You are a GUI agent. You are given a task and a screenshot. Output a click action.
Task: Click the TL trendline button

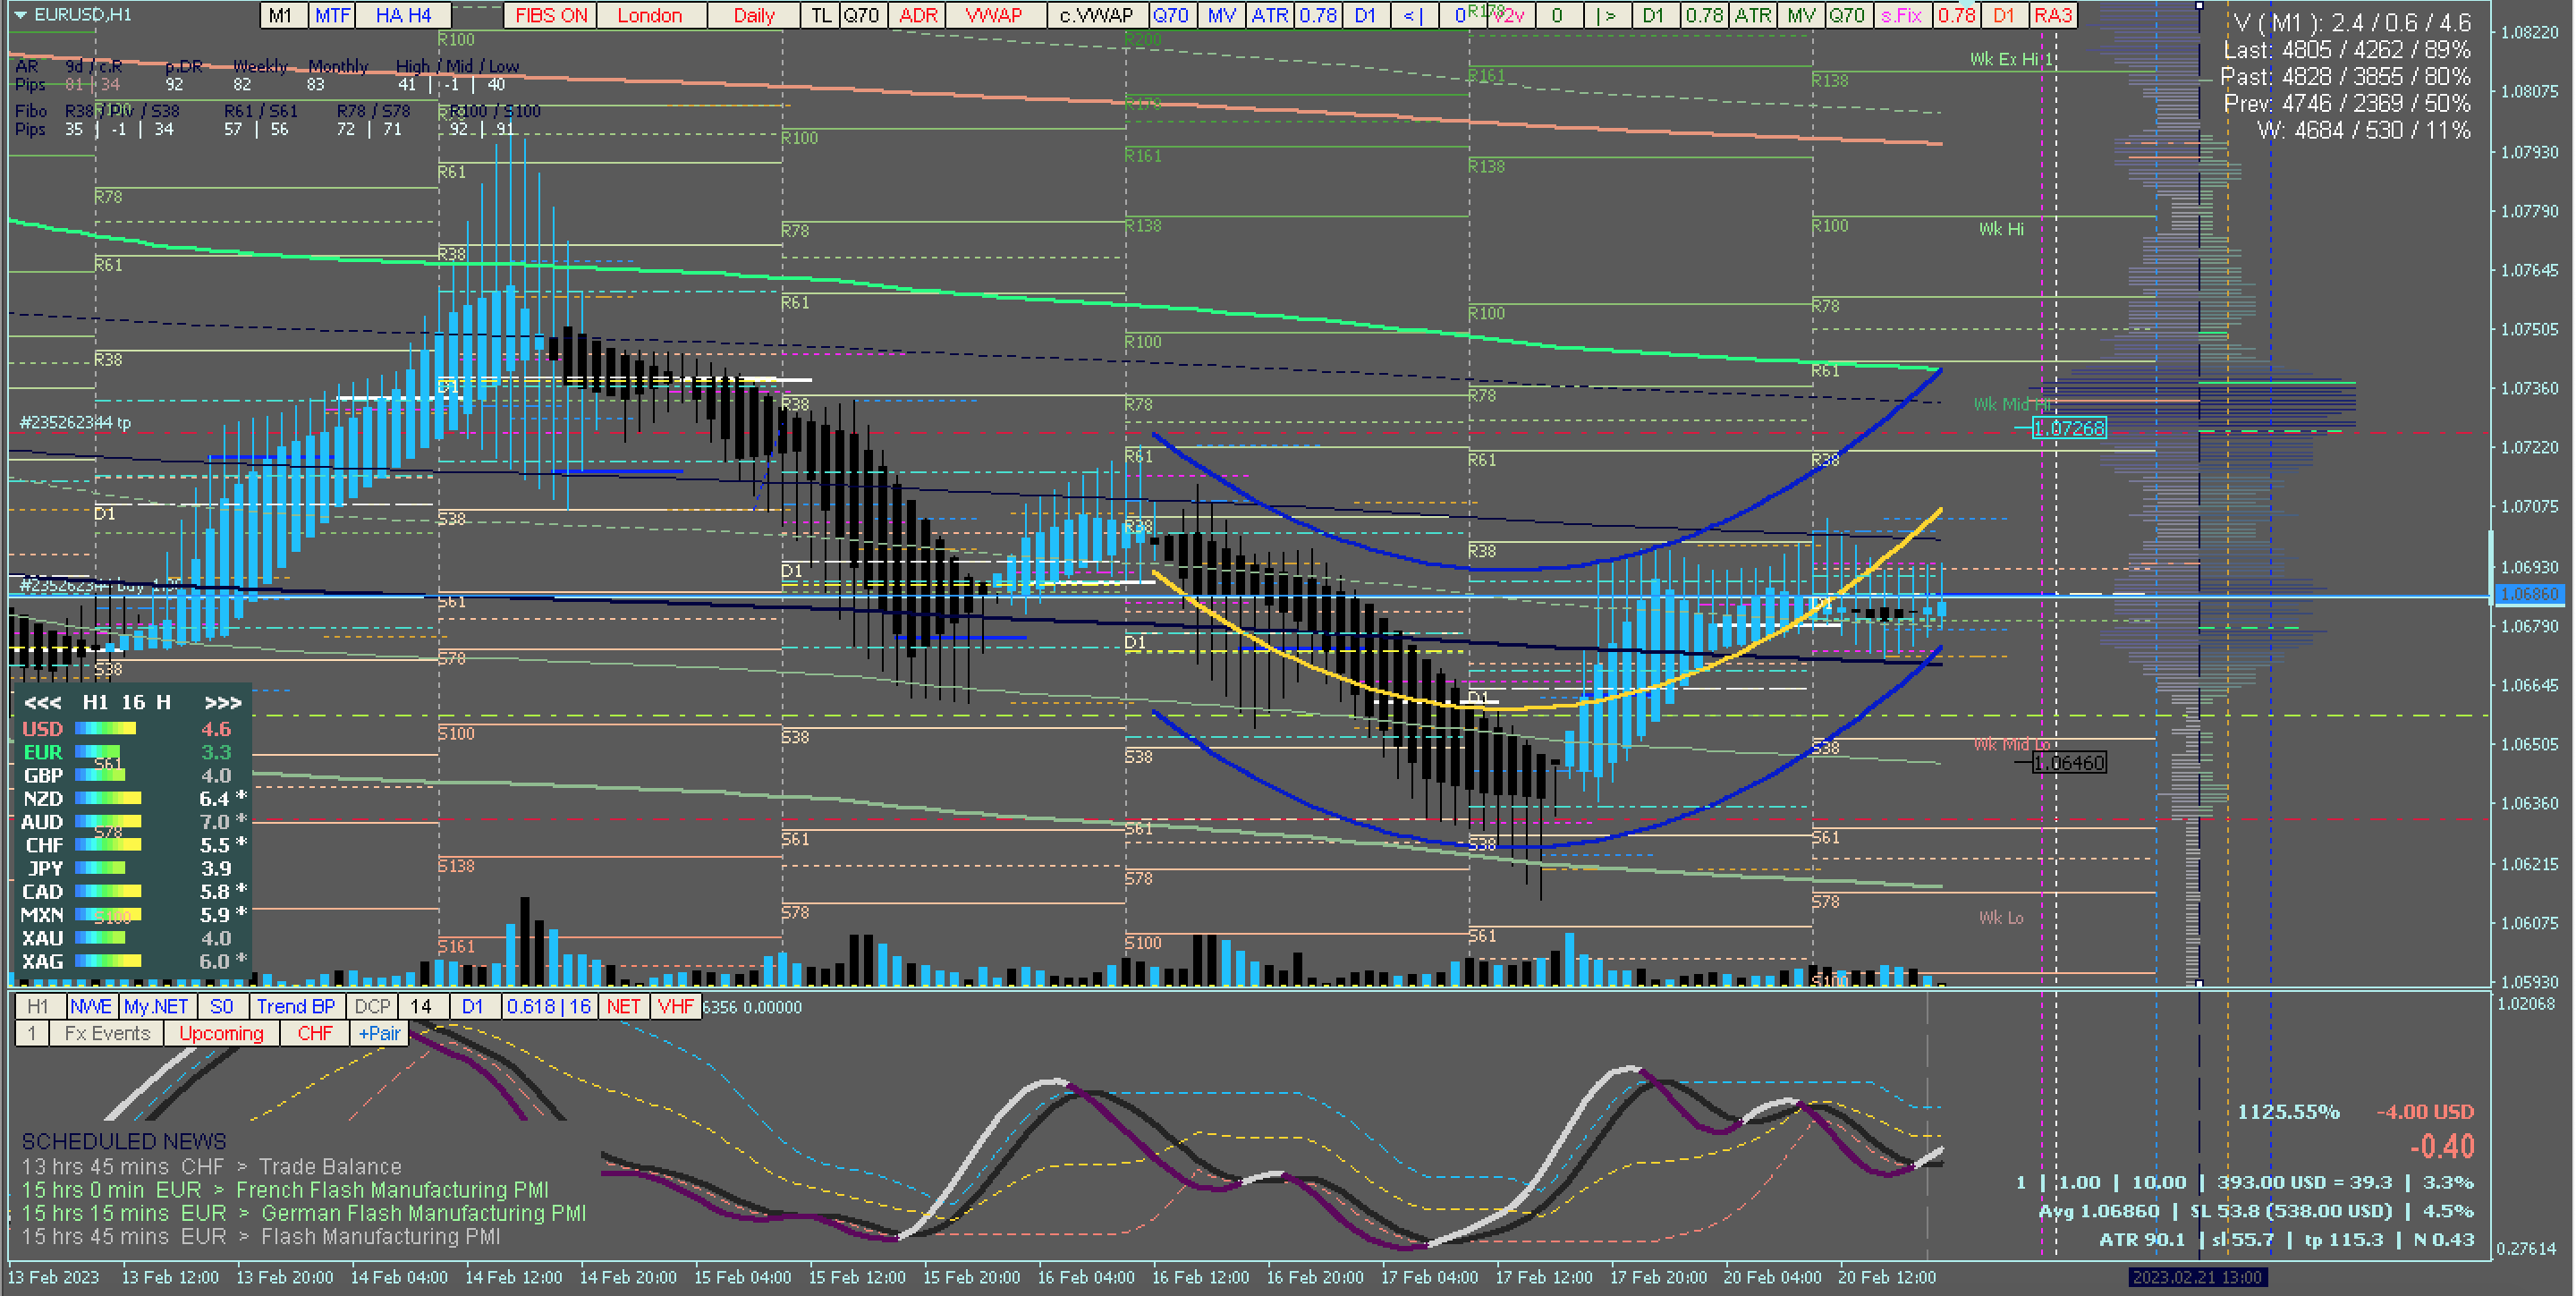click(820, 15)
